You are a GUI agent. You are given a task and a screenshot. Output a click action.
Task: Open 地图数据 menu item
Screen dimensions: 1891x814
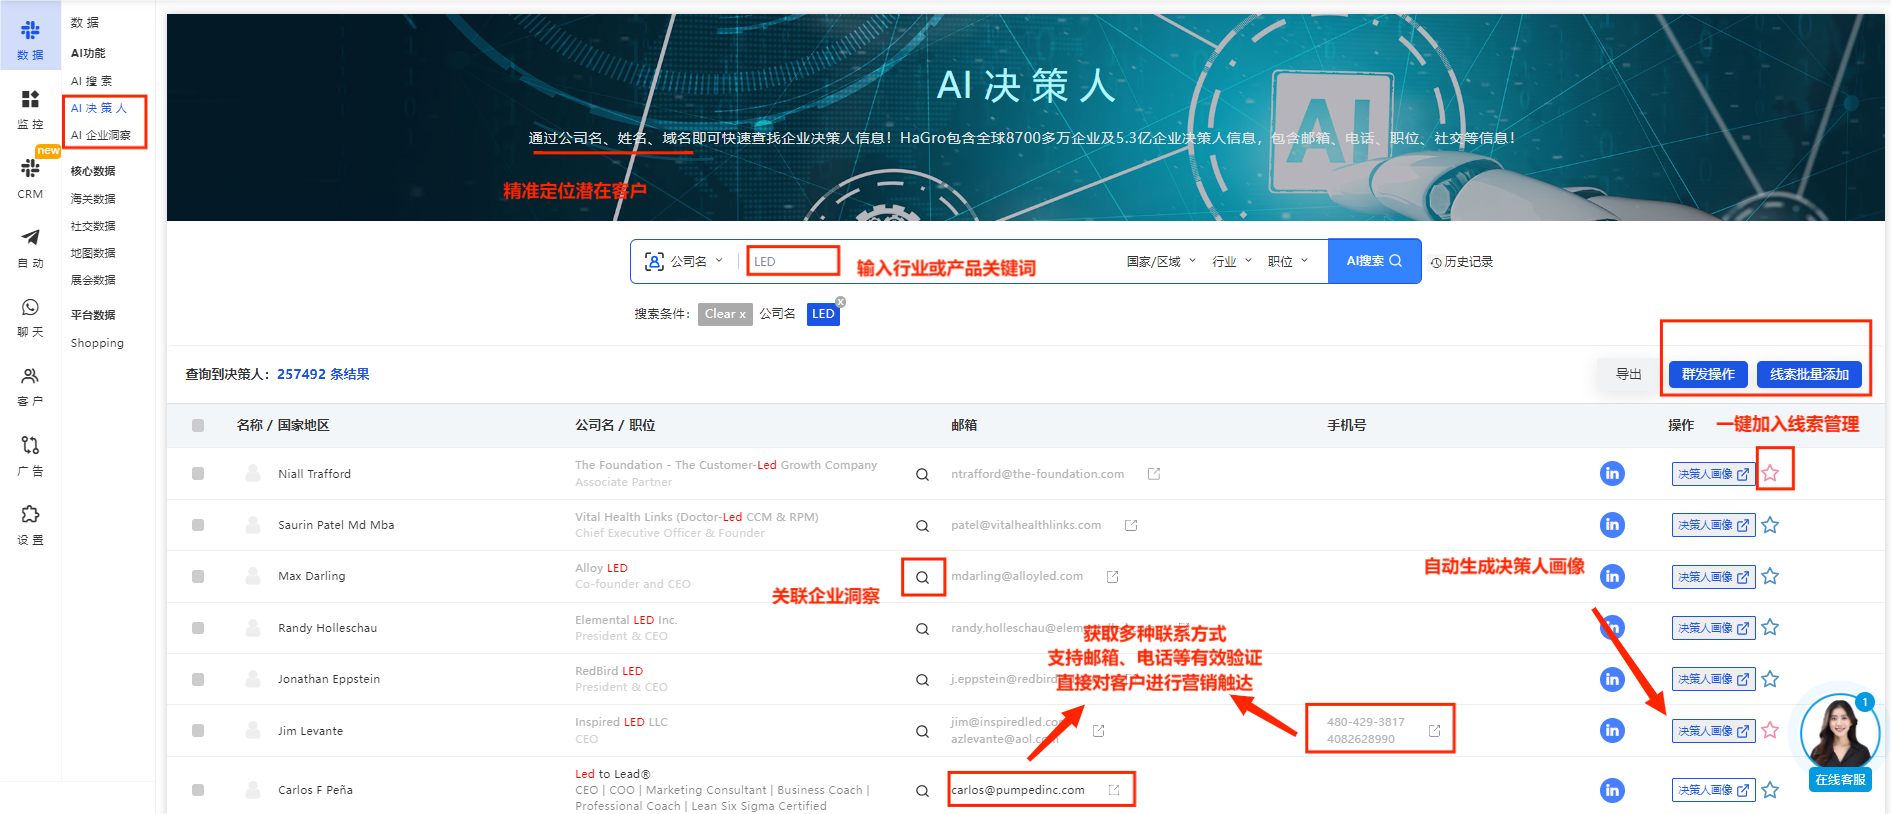[x=93, y=253]
